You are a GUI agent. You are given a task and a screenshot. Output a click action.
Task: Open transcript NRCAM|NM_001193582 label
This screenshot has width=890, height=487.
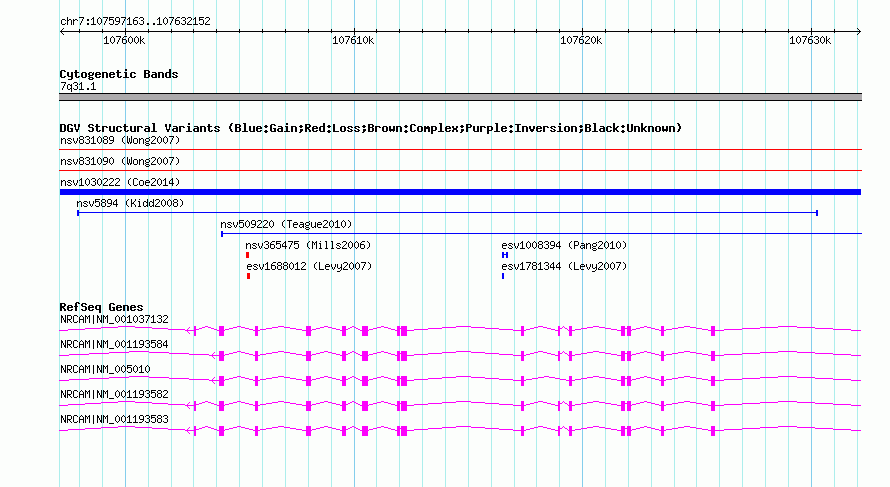(x=114, y=394)
